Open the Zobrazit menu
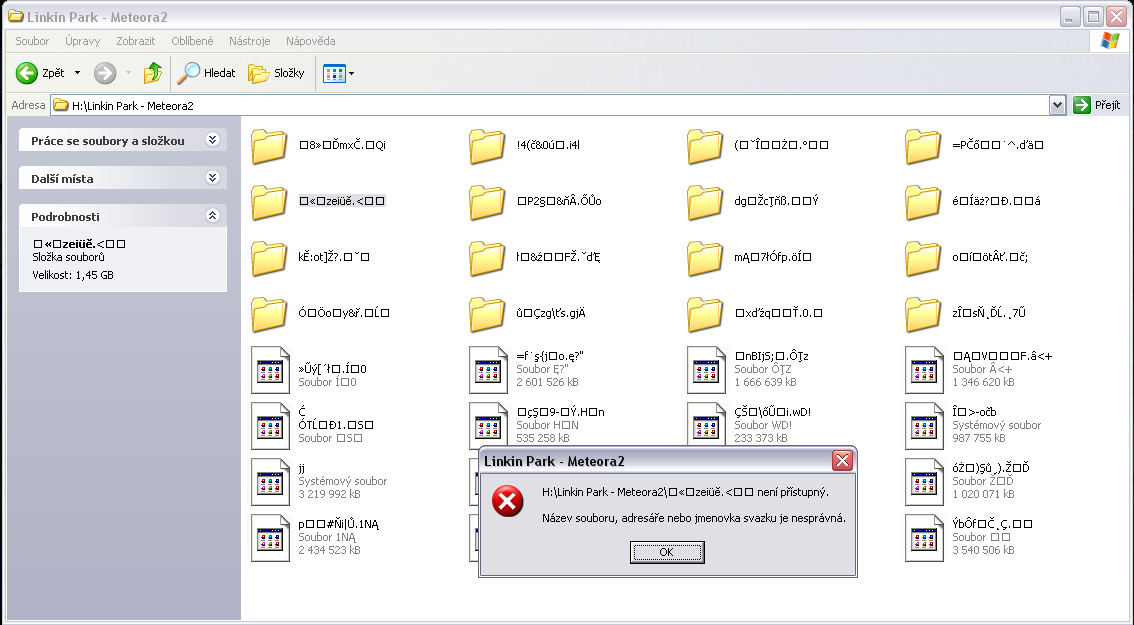 [x=136, y=41]
